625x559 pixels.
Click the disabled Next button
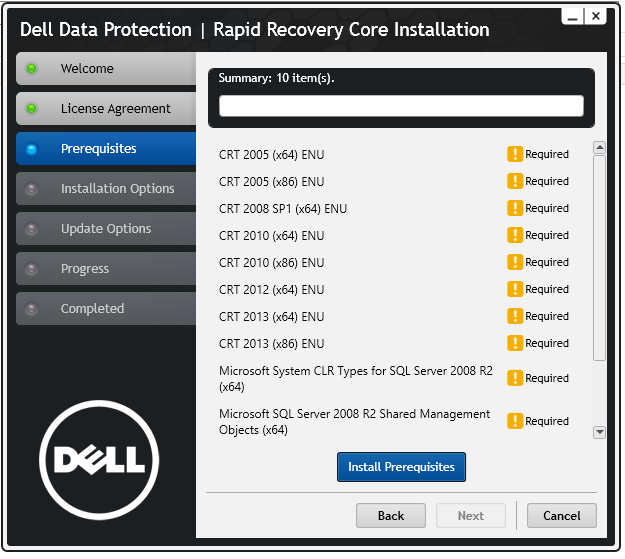(x=471, y=516)
